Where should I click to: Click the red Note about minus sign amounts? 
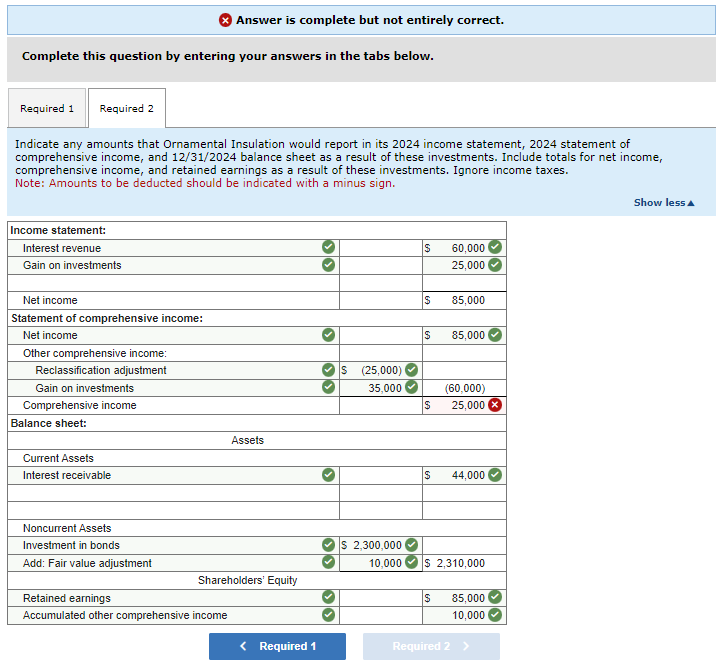point(205,183)
